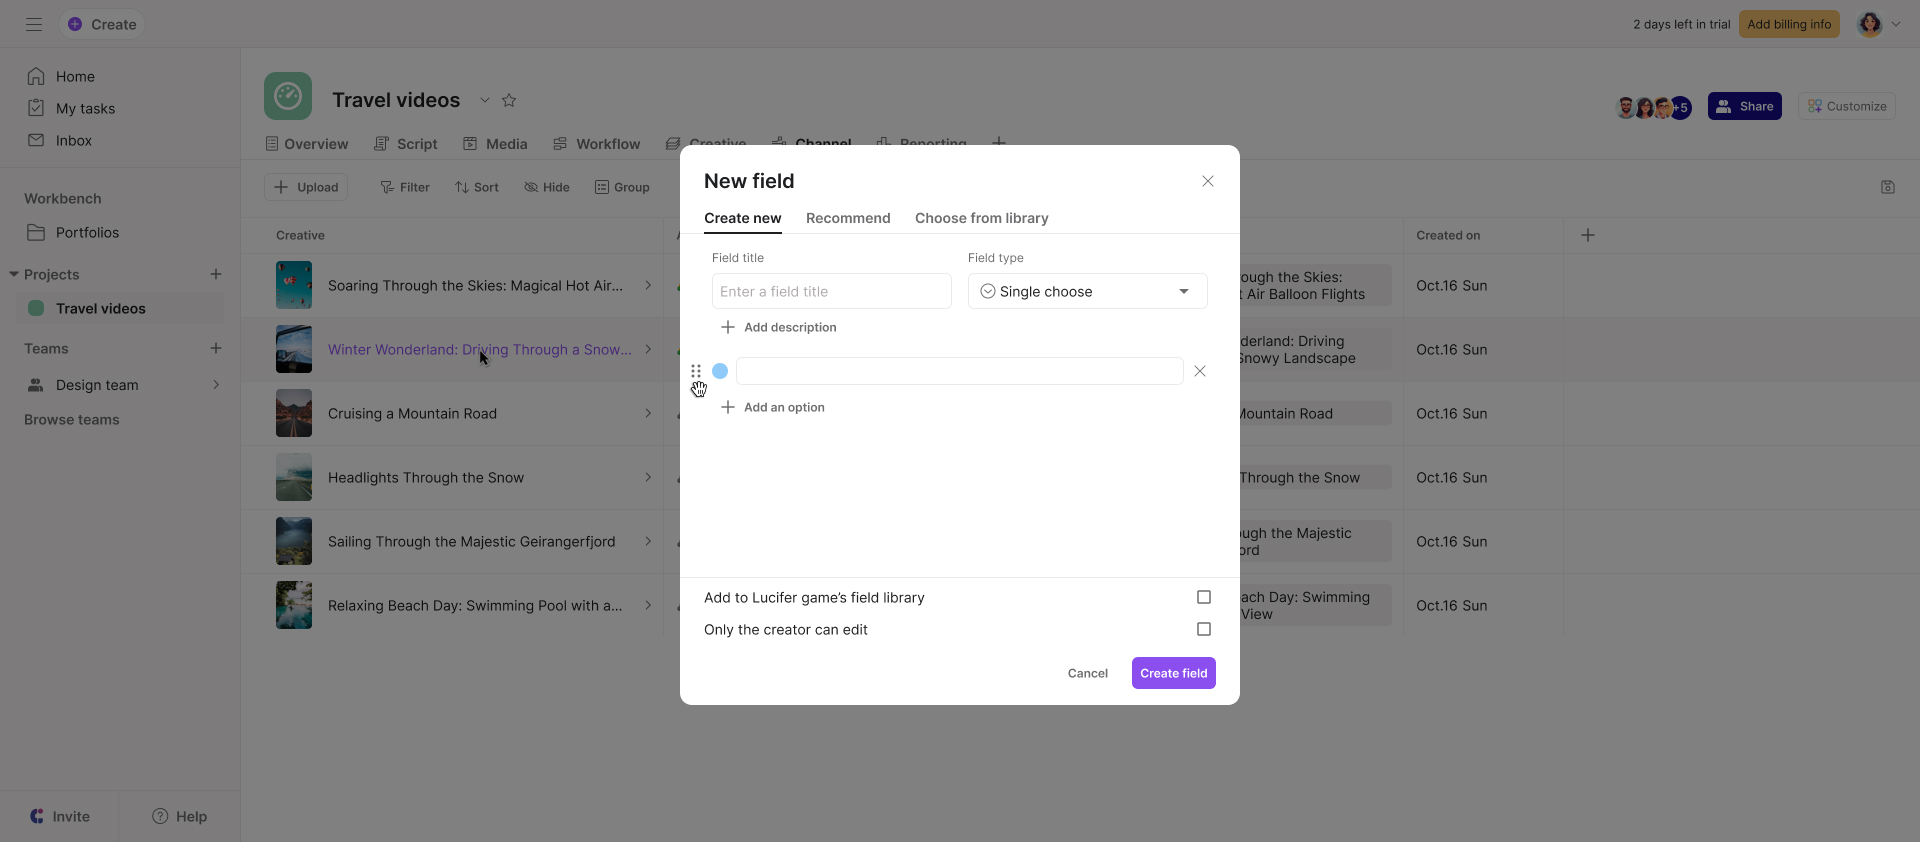1920x842 pixels.
Task: Open Inbox from the sidebar
Action: 73,141
